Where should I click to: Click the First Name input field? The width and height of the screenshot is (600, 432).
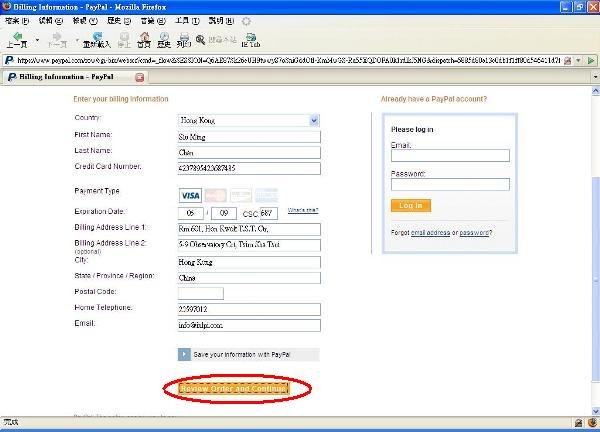(249, 137)
